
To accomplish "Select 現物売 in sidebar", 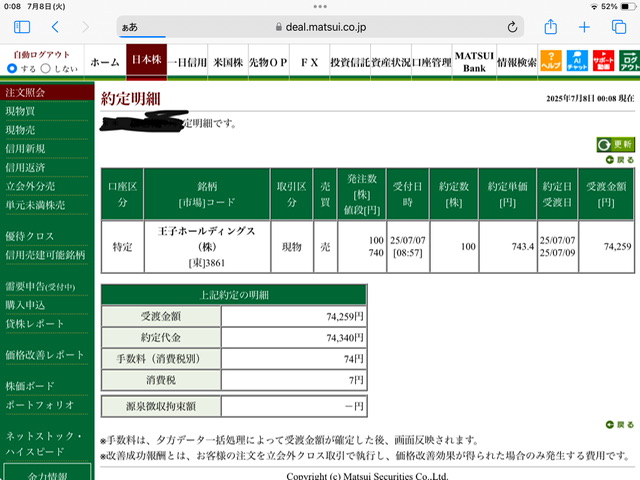I will point(20,130).
